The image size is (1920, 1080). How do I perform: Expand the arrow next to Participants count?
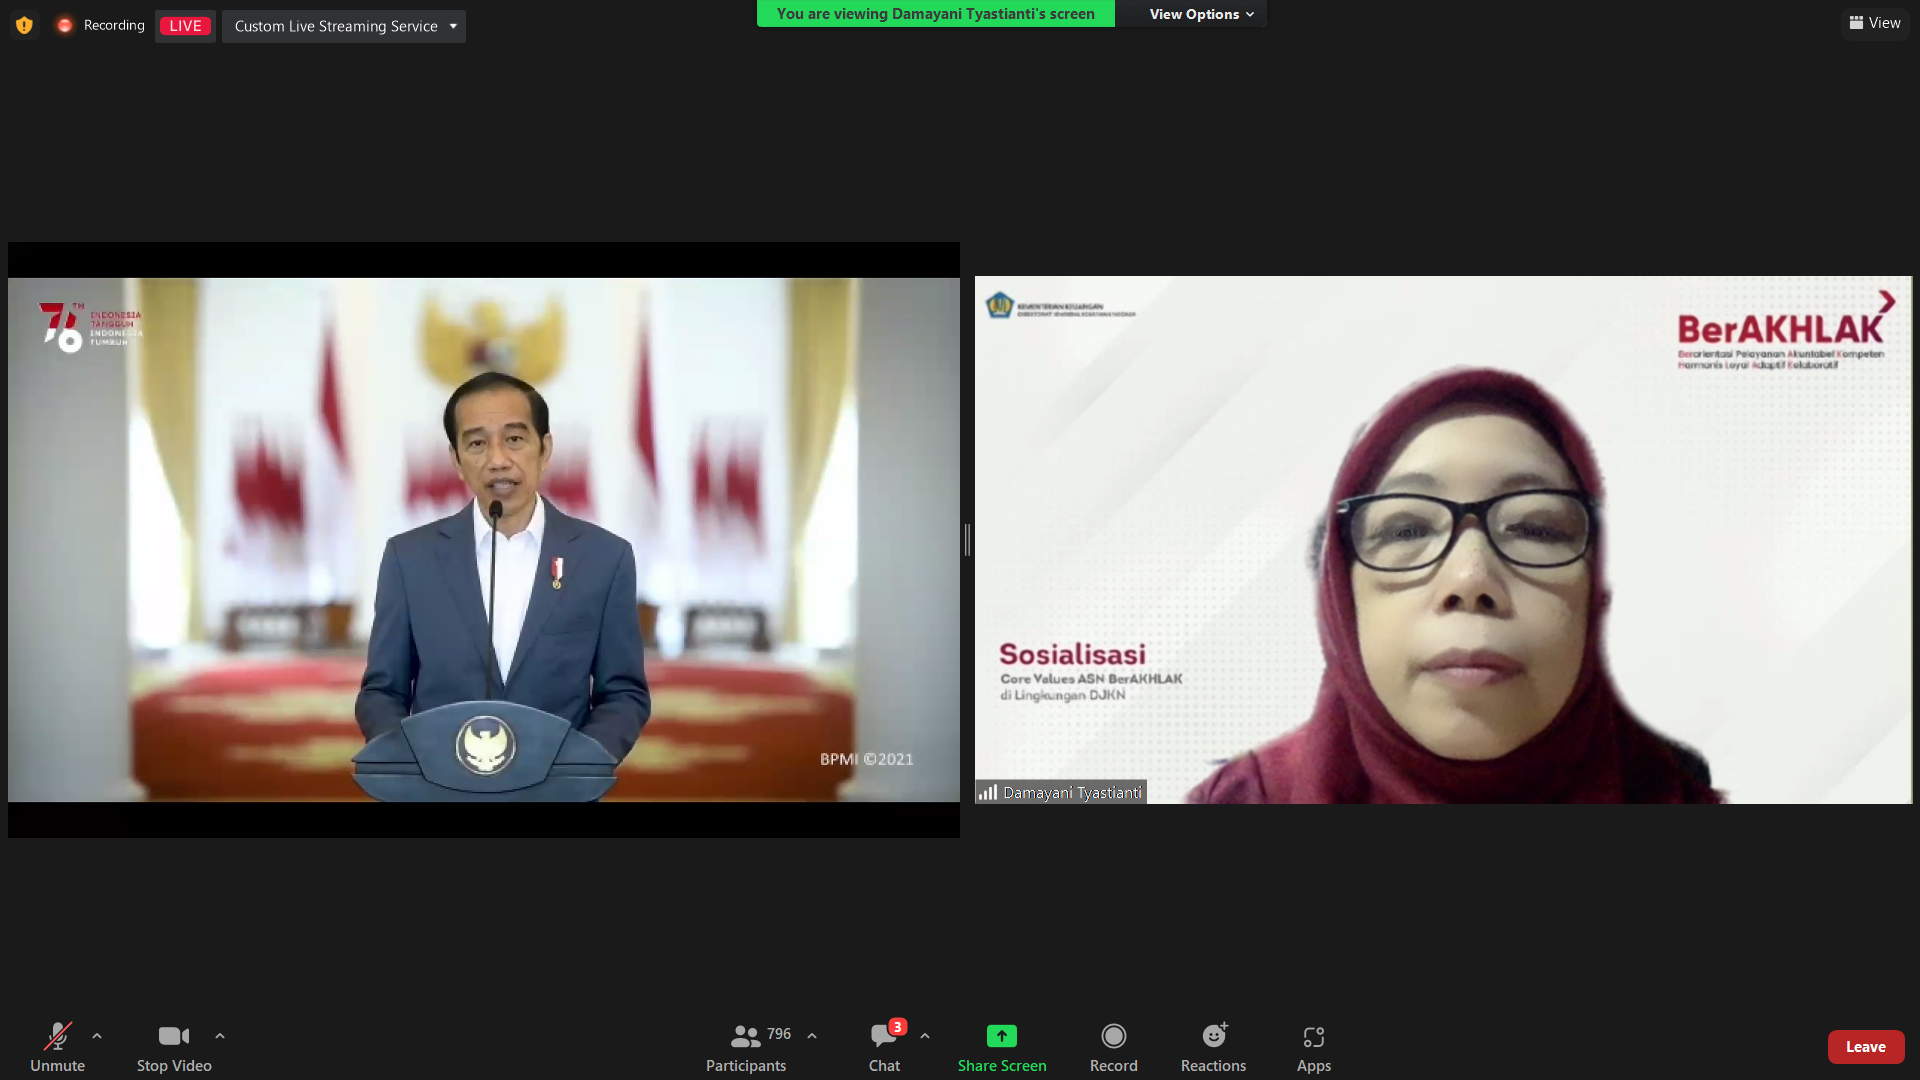[x=812, y=1036]
